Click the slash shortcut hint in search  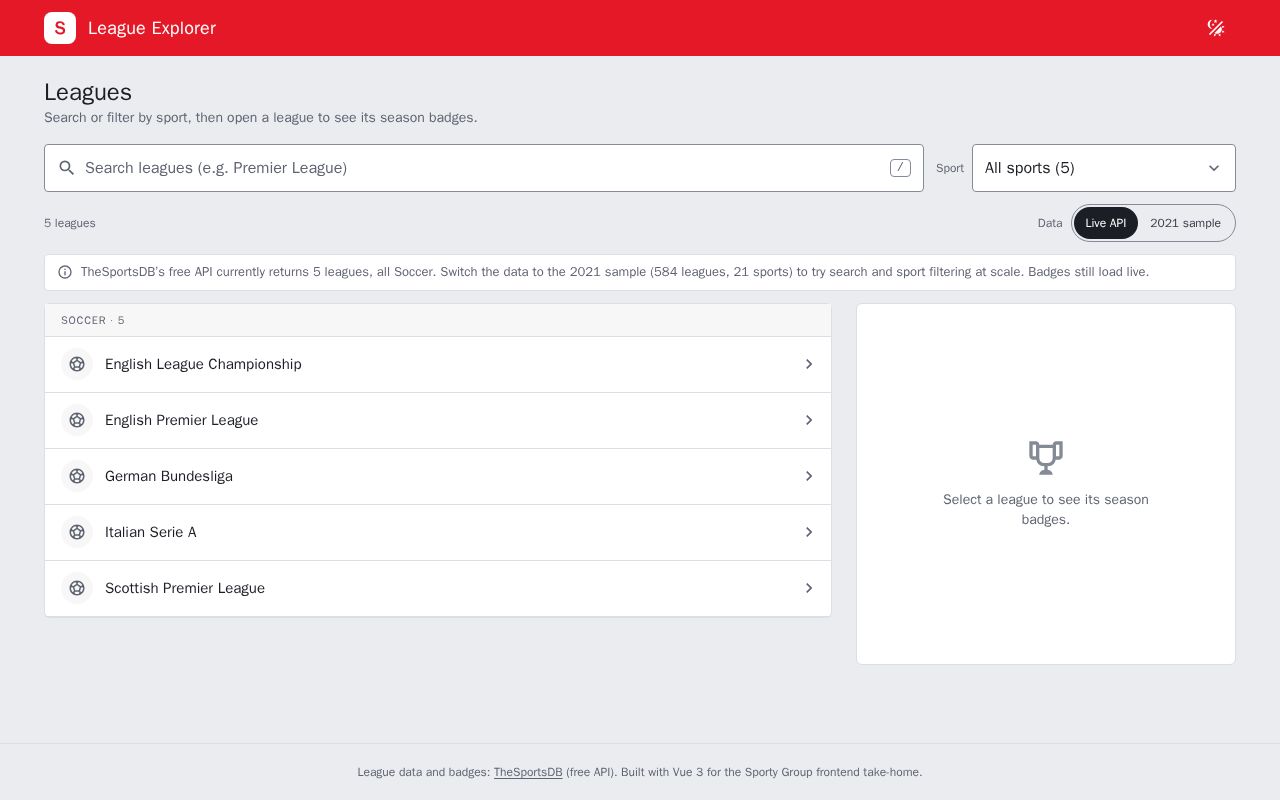pyautogui.click(x=900, y=168)
